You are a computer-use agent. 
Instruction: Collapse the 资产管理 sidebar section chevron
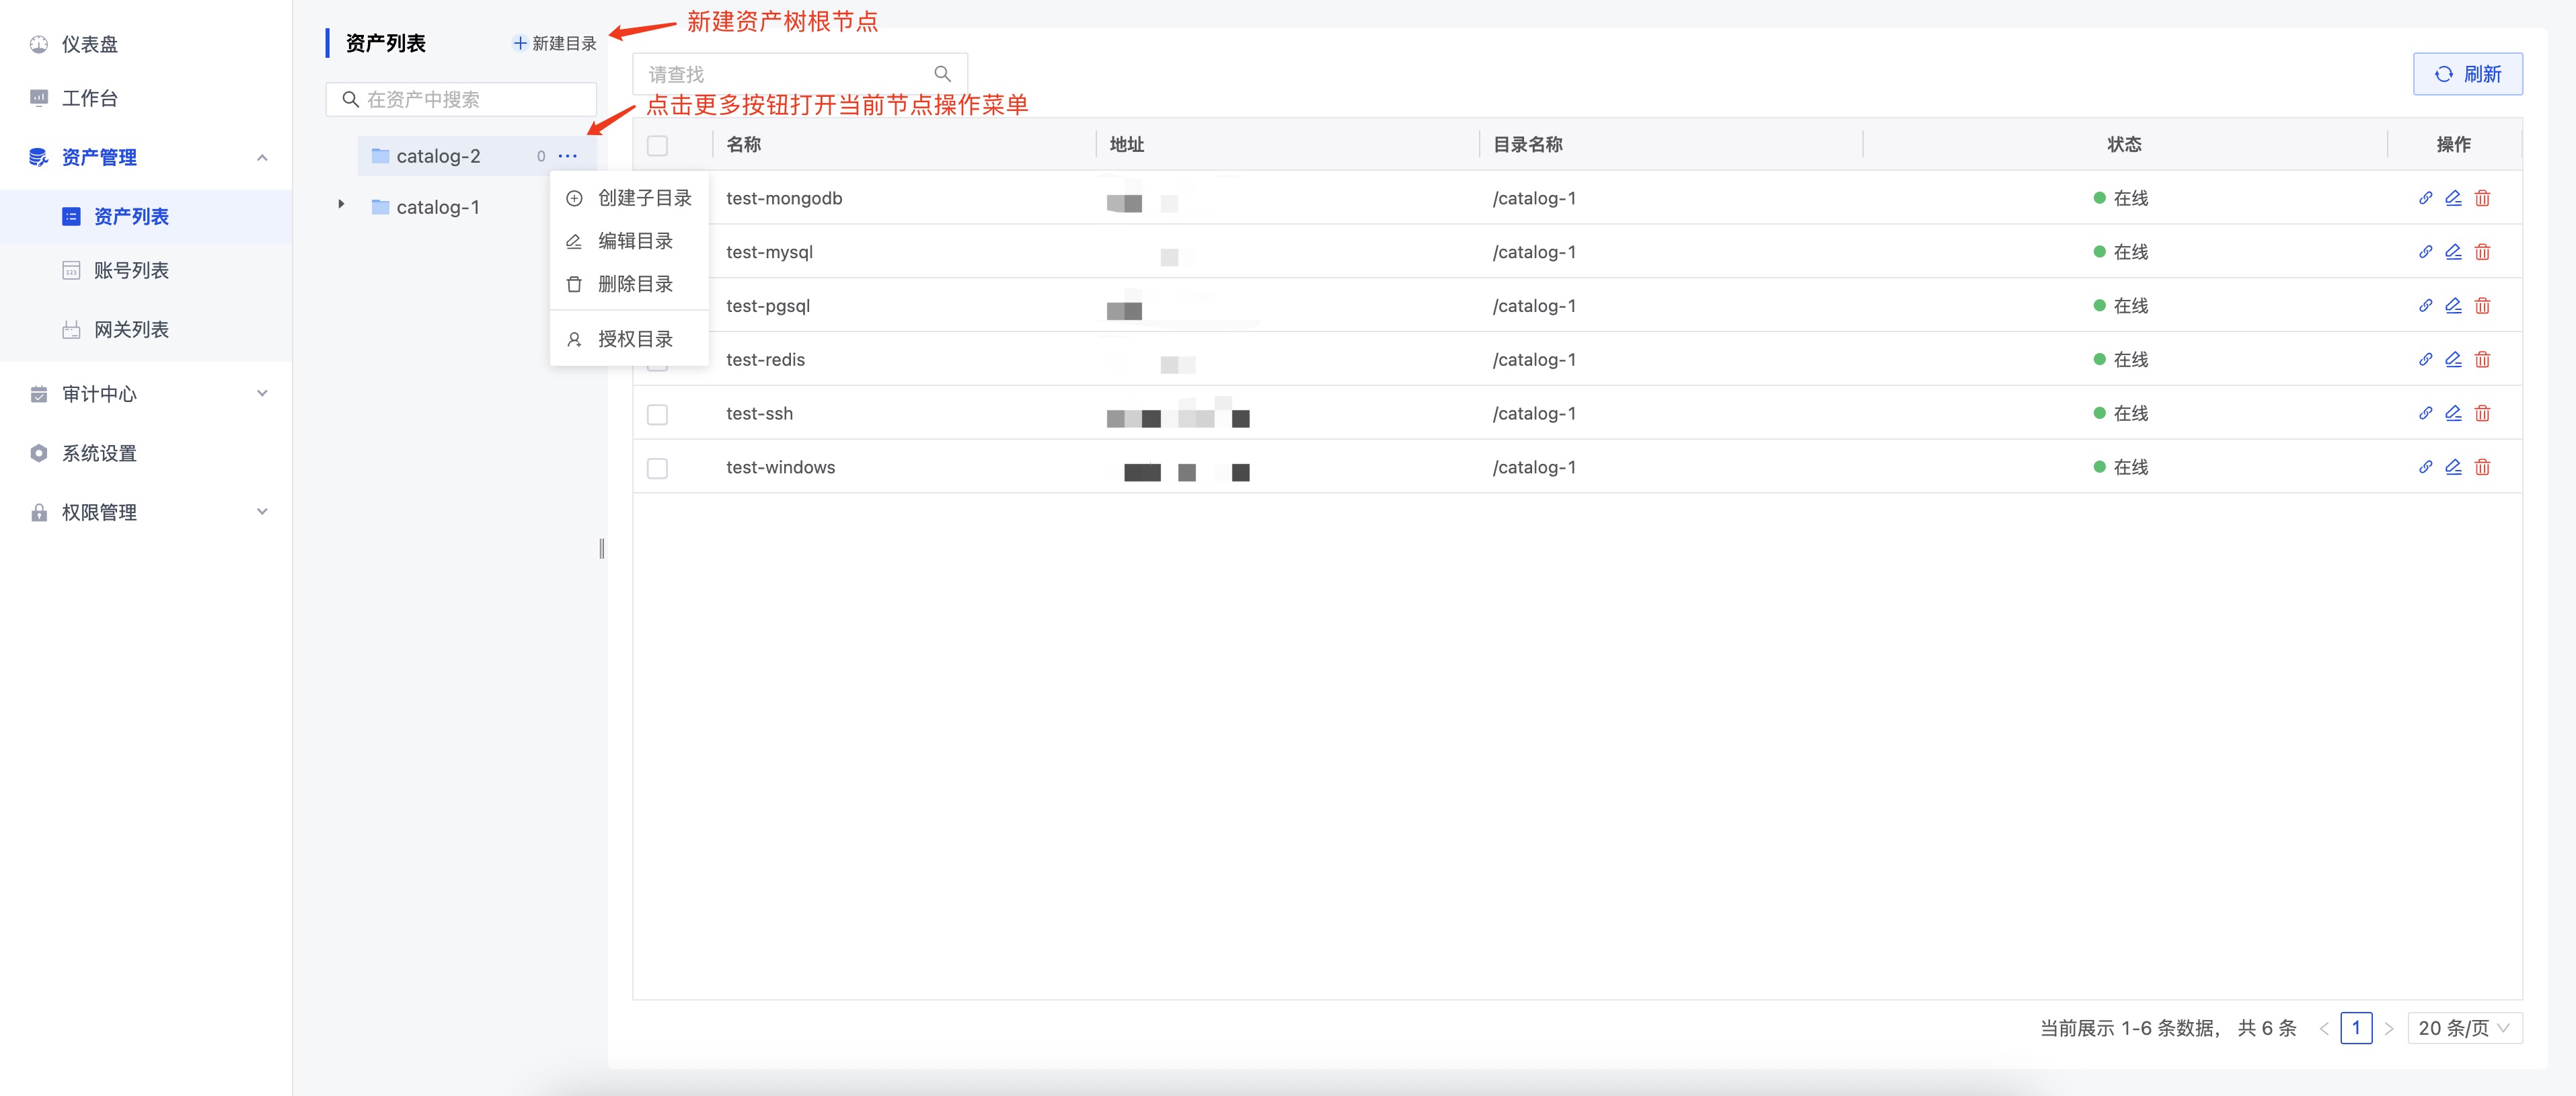262,158
